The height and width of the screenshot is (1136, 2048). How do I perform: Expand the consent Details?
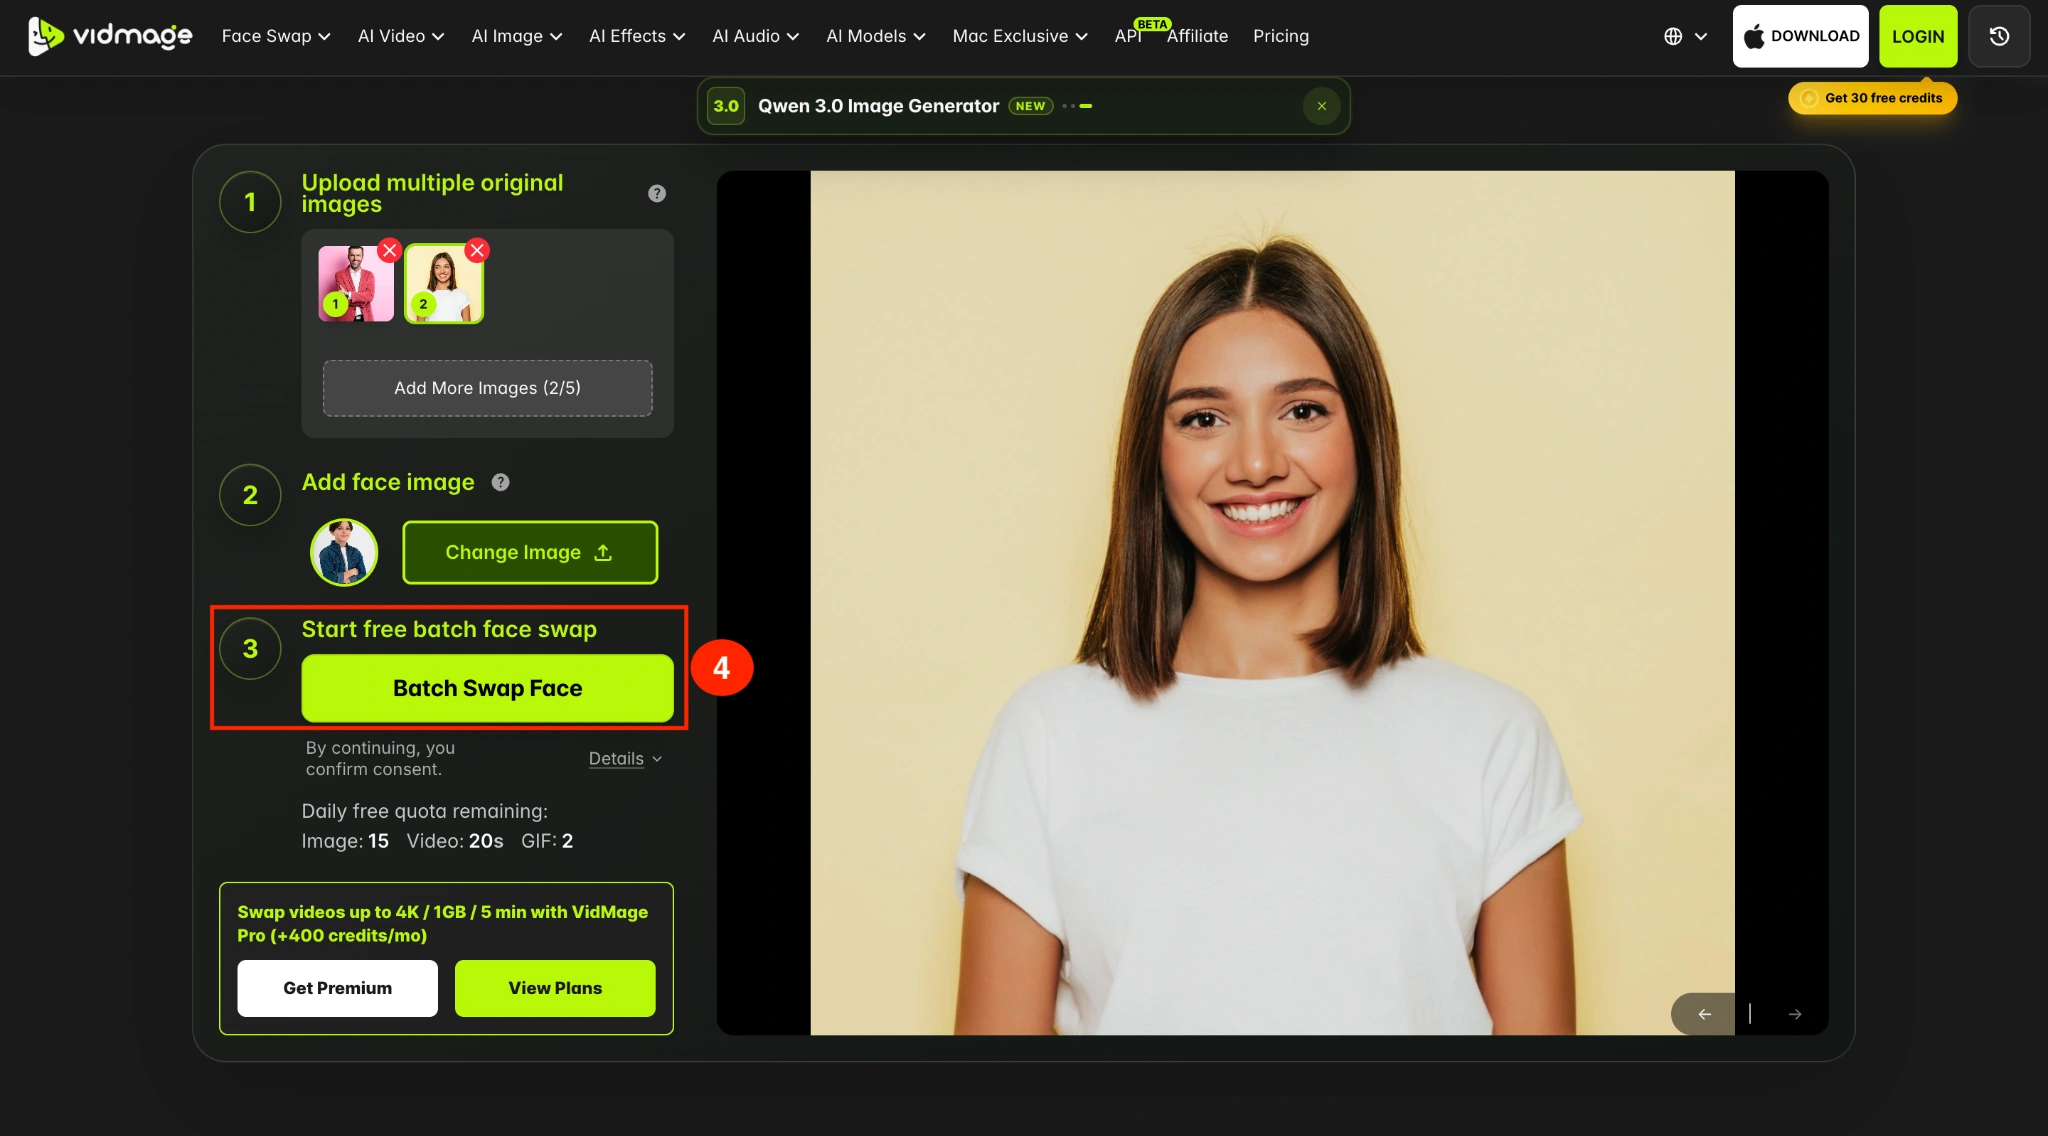[x=625, y=759]
